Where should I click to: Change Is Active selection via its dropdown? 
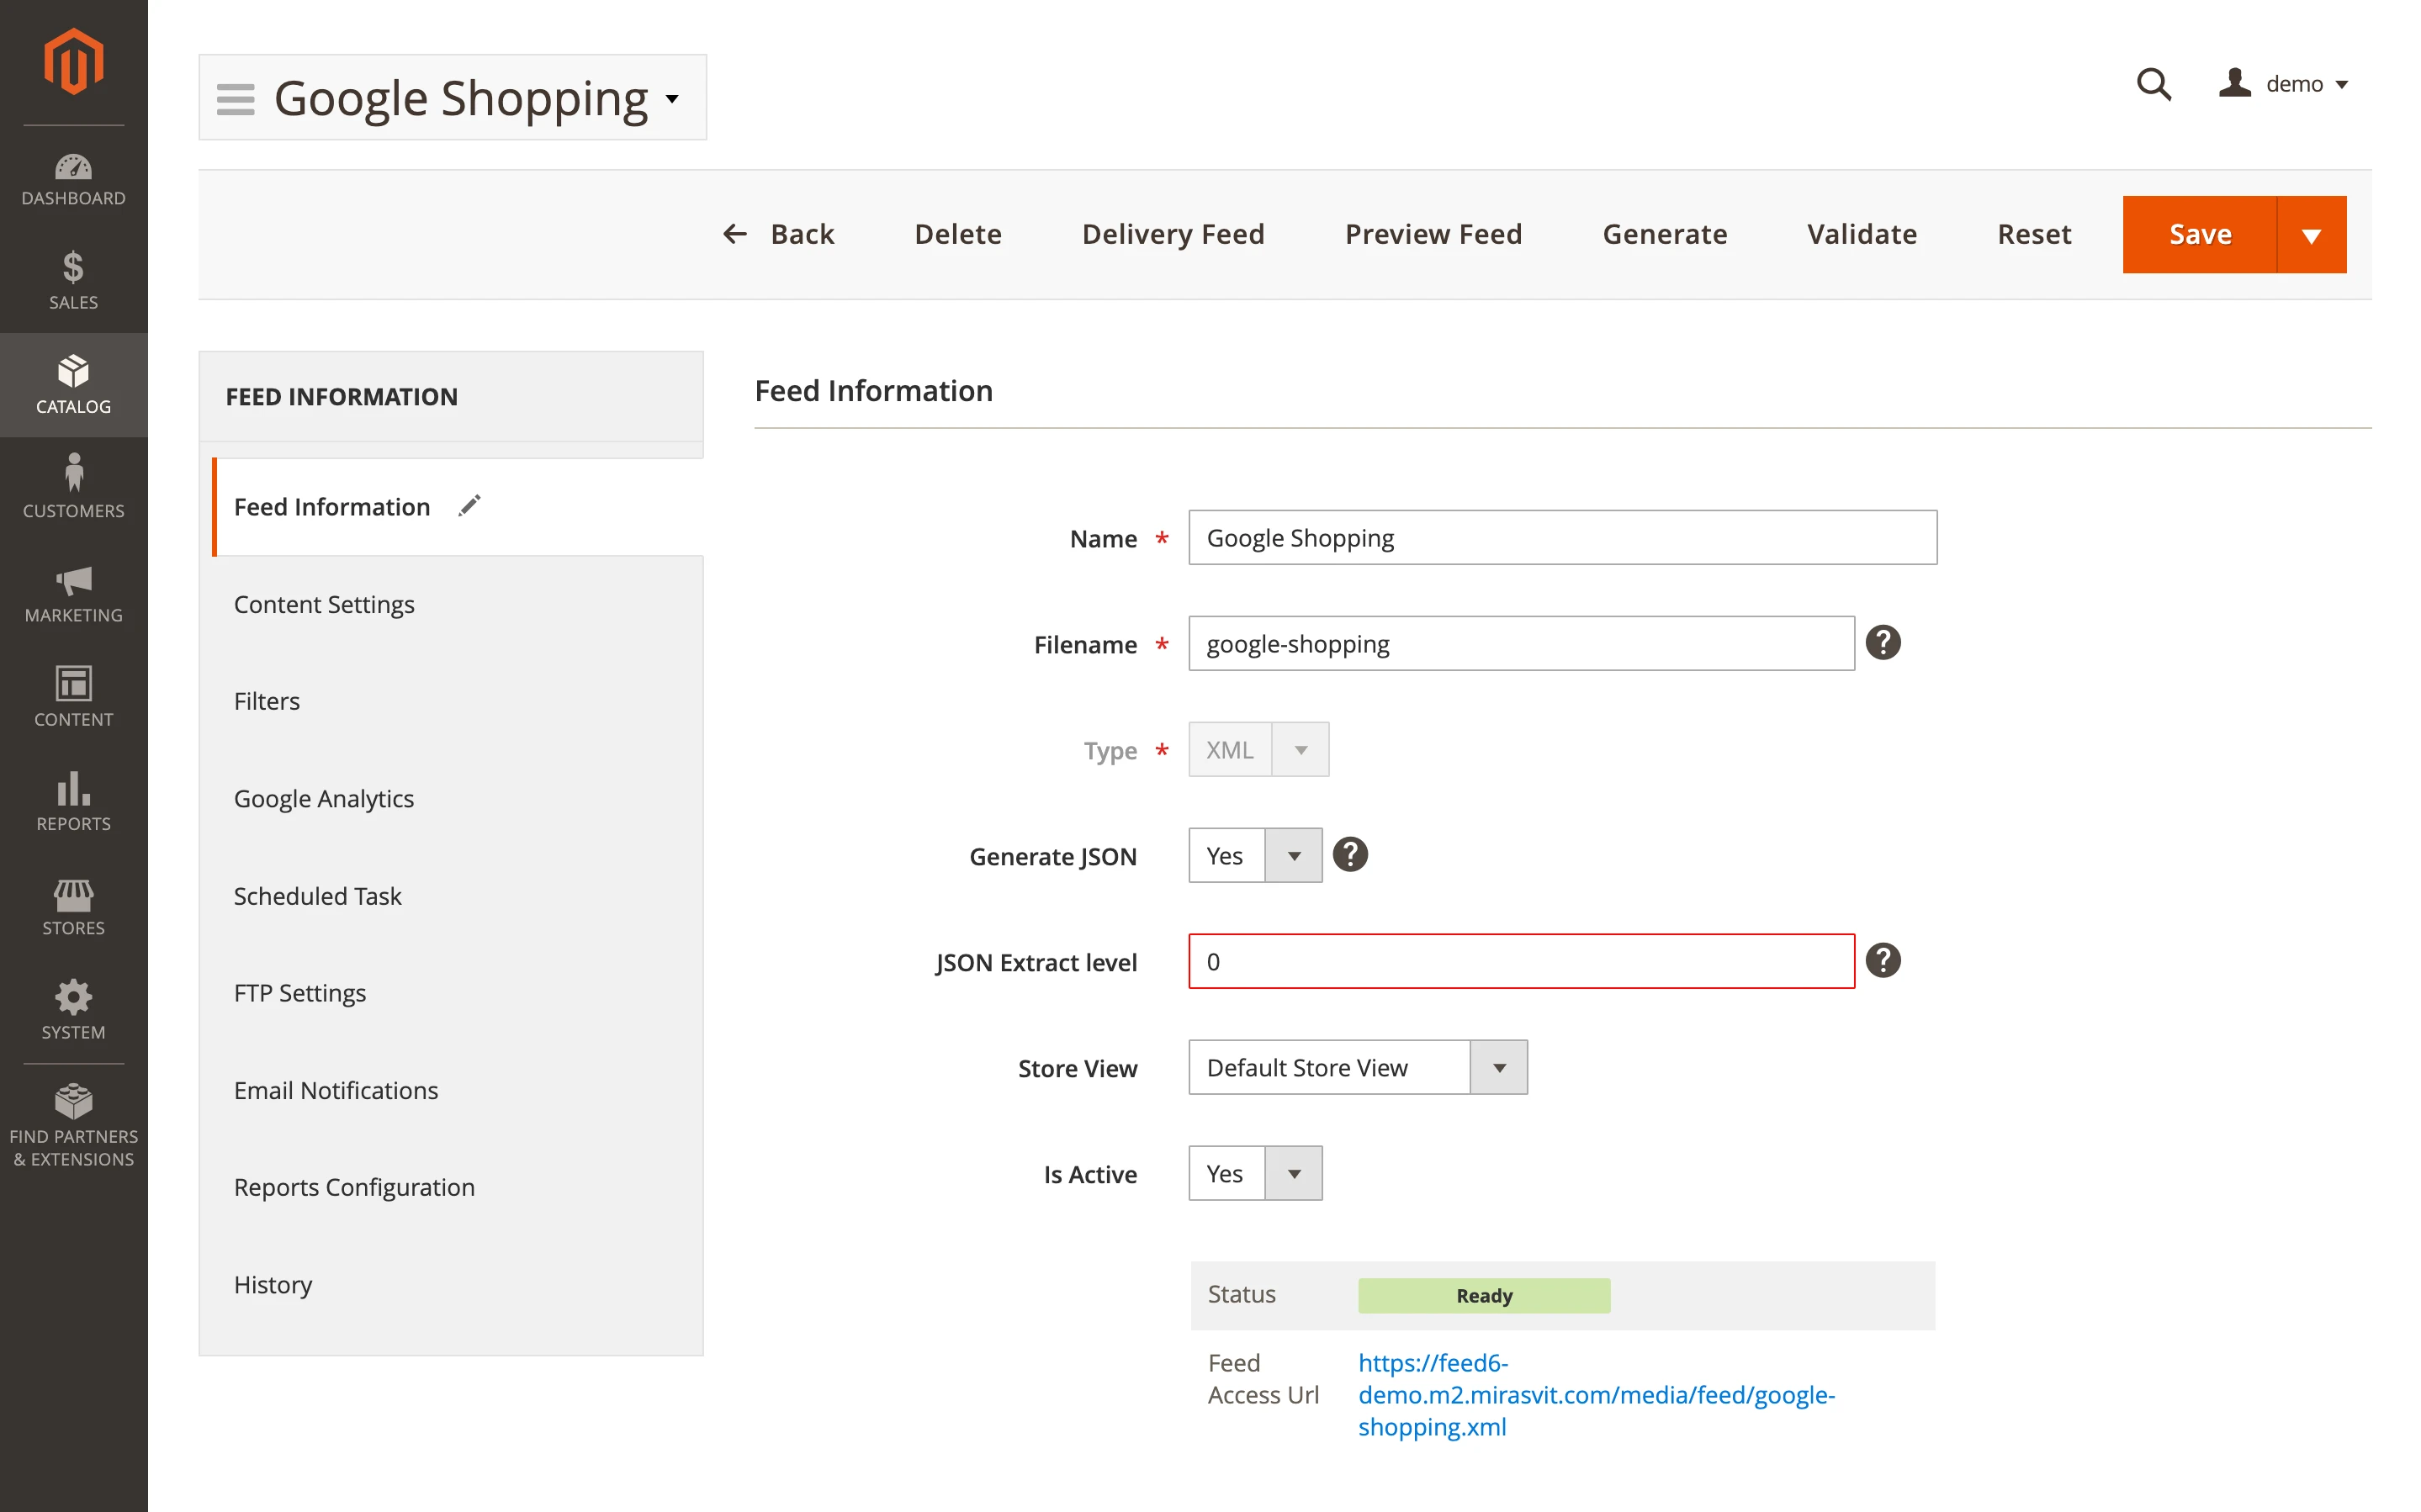coord(1294,1173)
